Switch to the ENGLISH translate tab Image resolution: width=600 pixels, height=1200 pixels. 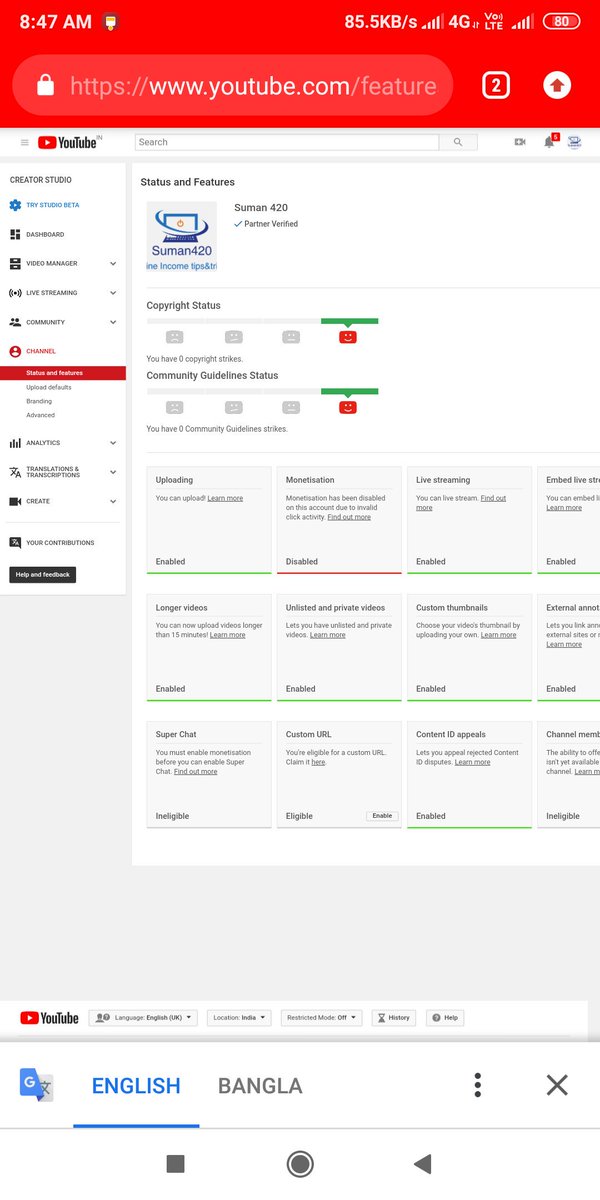(x=136, y=1086)
